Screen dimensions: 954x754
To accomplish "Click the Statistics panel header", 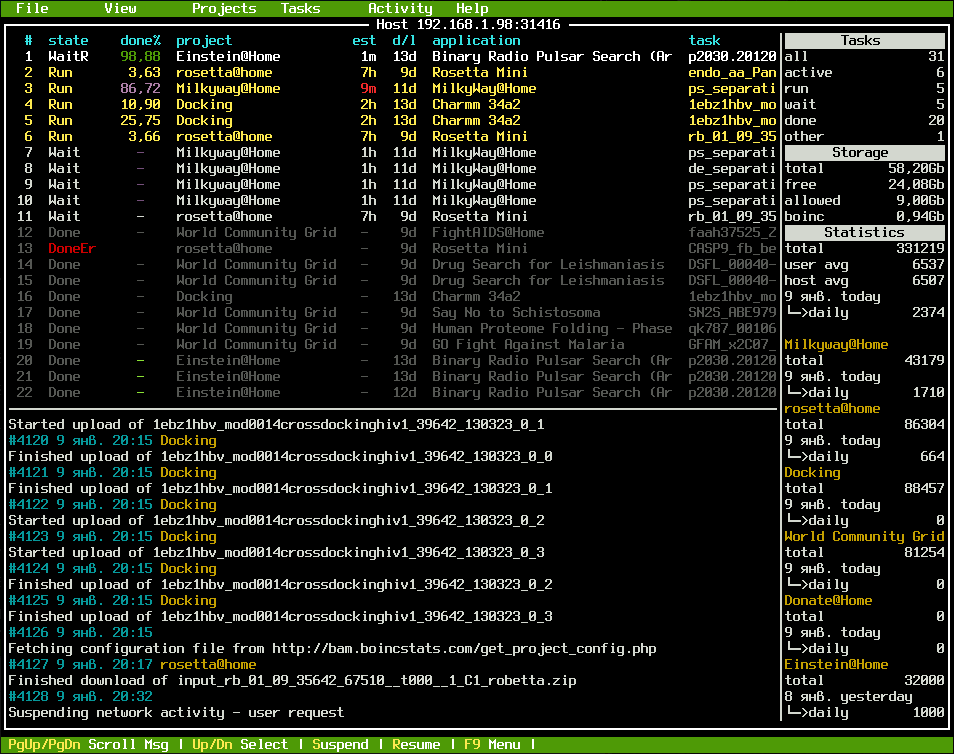I will [864, 232].
